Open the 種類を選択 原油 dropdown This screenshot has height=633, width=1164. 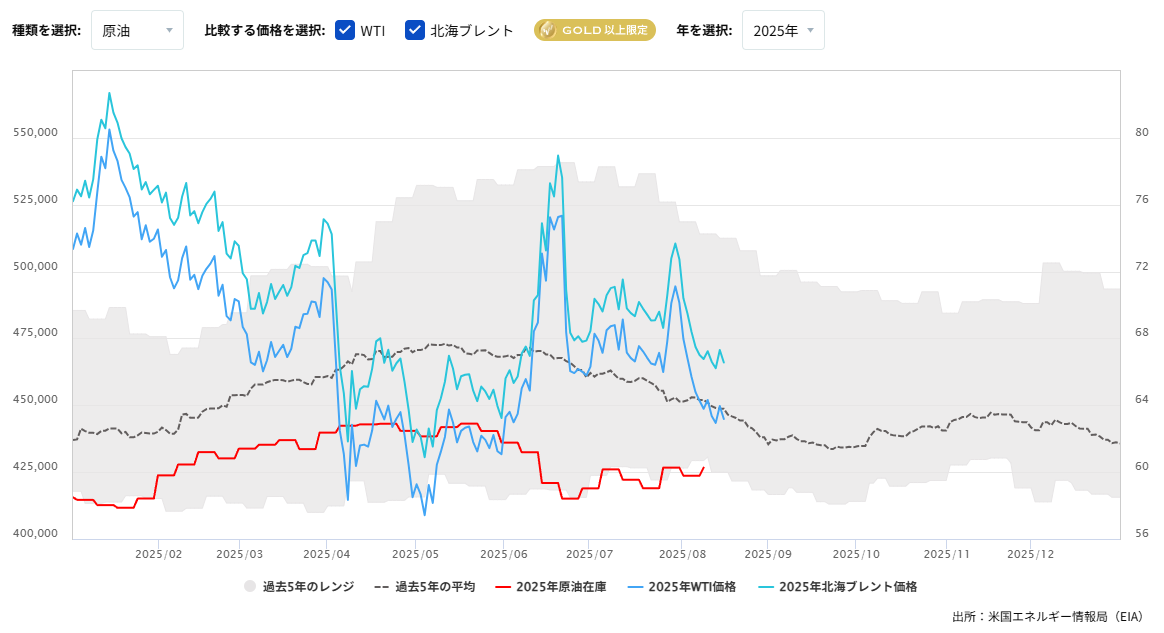pos(137,30)
